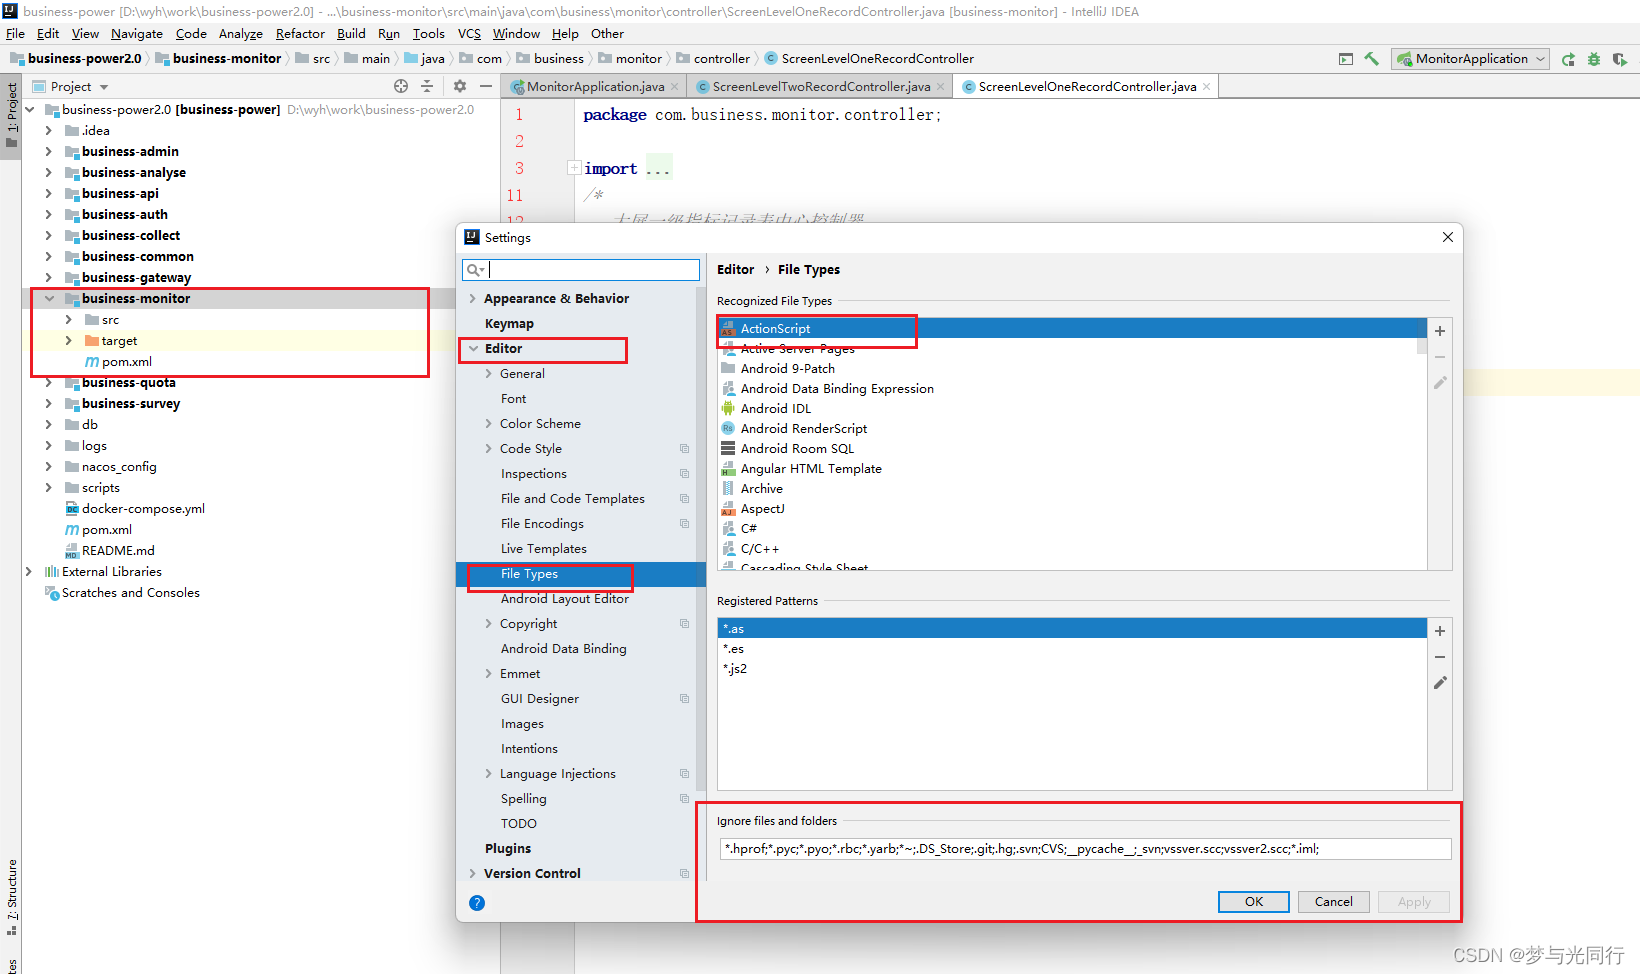Open the MonitorApplication run configuration dropdown
The width and height of the screenshot is (1640, 974).
coord(1470,59)
